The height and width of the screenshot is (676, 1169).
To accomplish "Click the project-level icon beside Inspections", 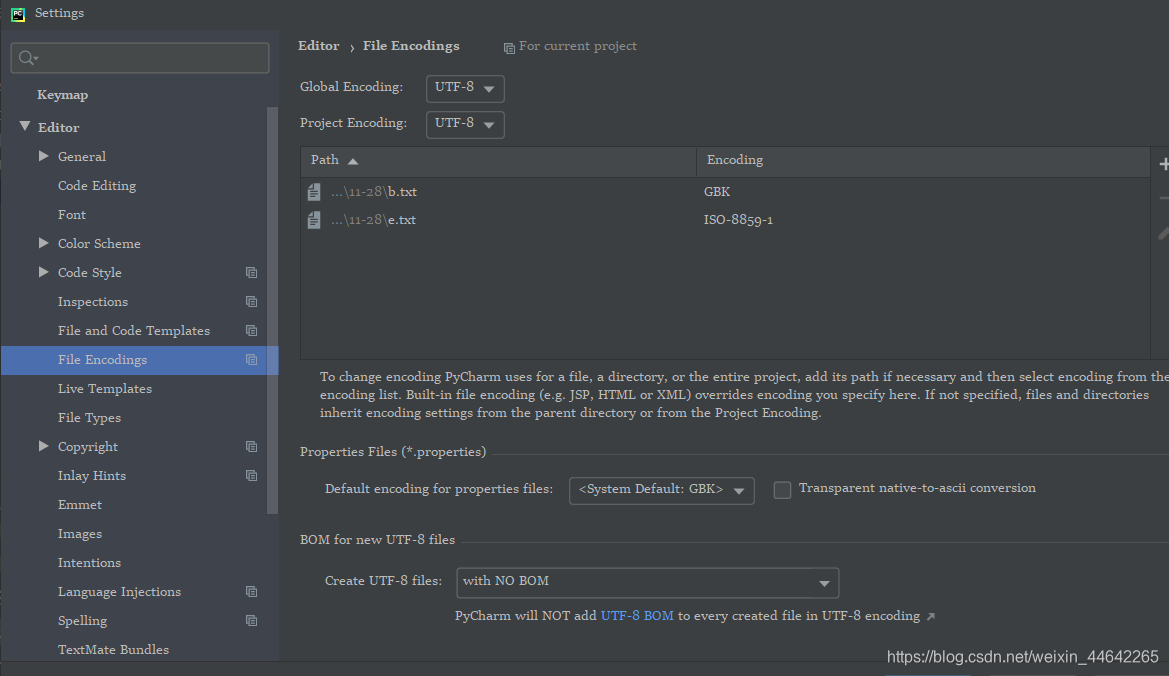I will pos(251,302).
